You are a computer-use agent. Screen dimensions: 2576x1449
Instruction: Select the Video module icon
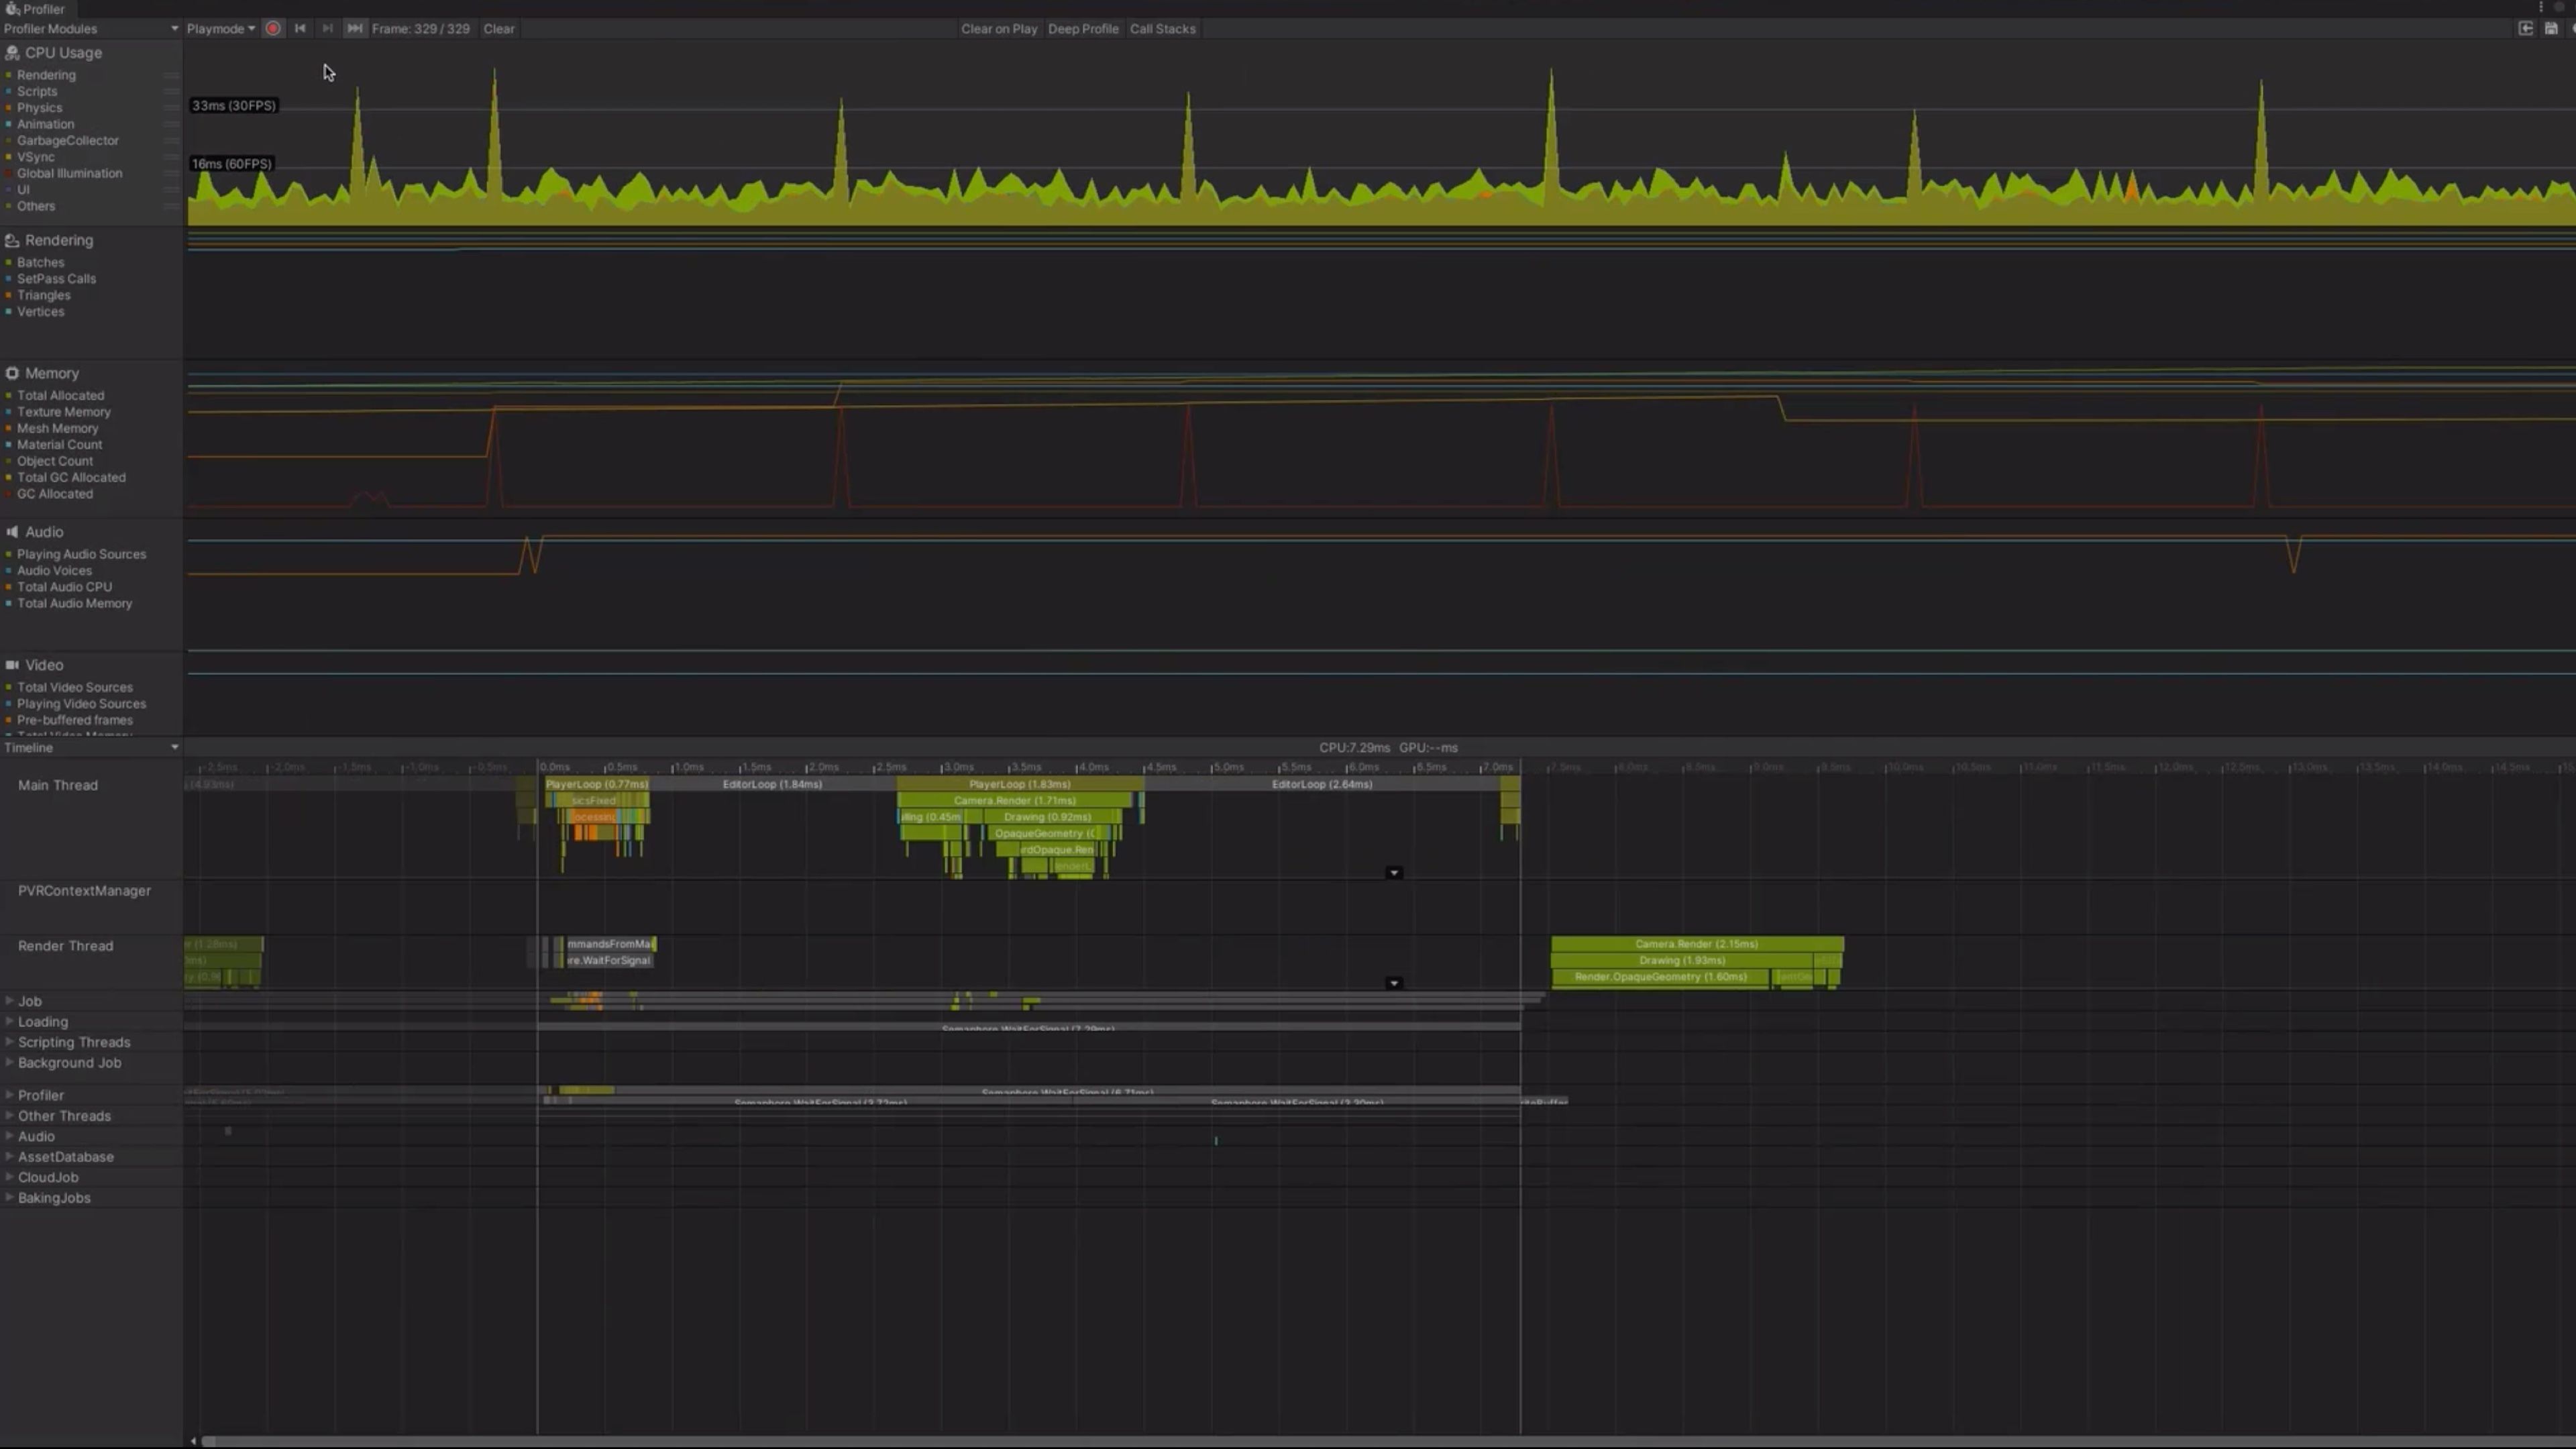point(12,663)
